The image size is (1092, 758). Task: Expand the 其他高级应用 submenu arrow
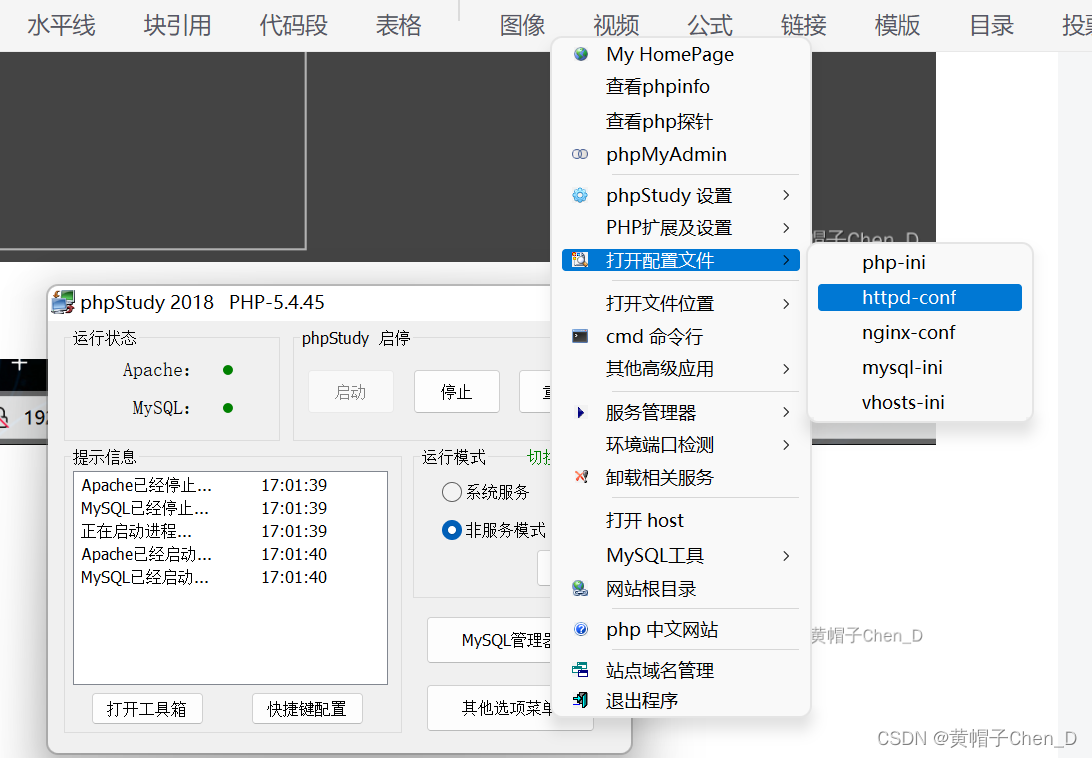point(786,369)
